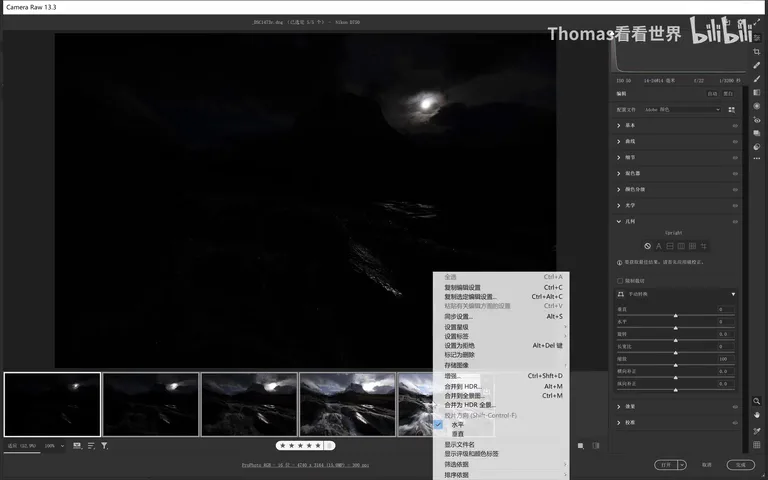Open the ProPhoto RGB workflow options link
Image resolution: width=768 pixels, height=480 pixels.
tap(305, 465)
